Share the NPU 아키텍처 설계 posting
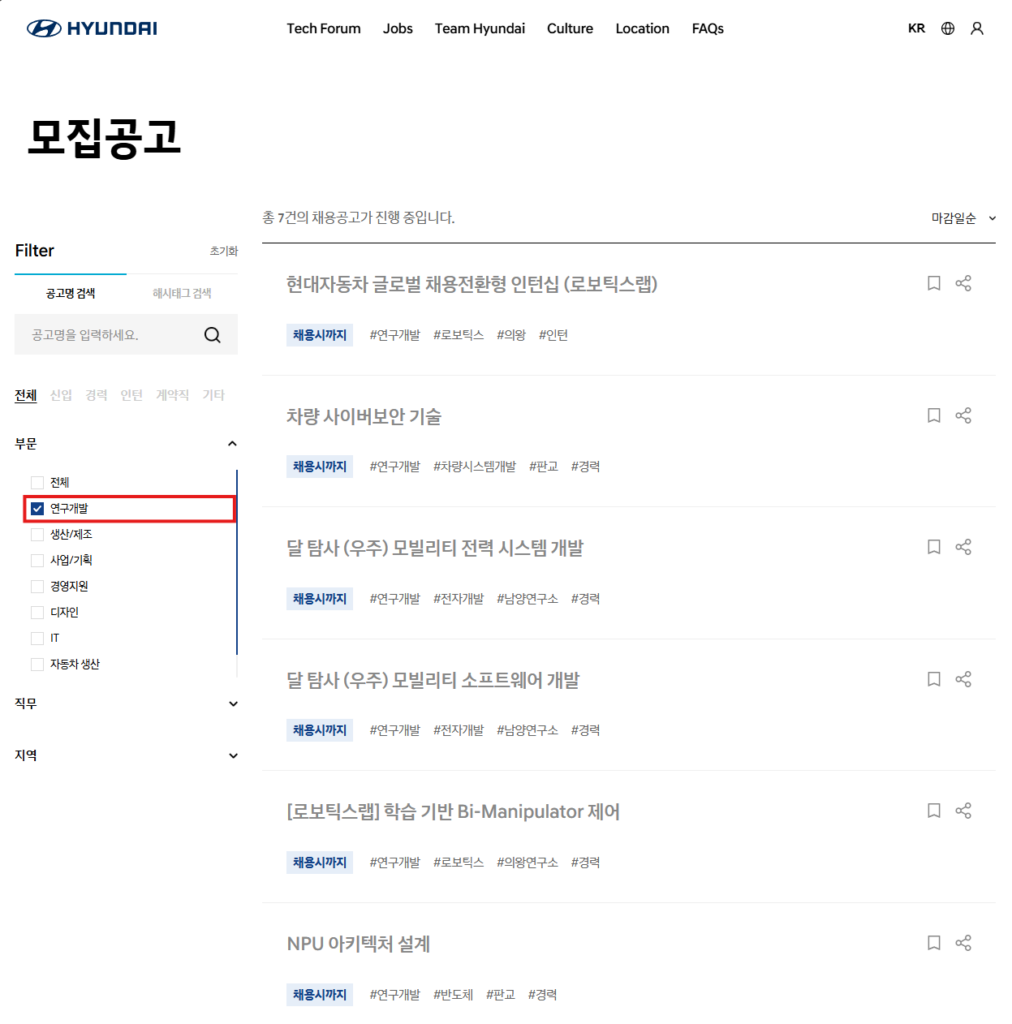Viewport: 1012px width, 1024px height. 963,942
